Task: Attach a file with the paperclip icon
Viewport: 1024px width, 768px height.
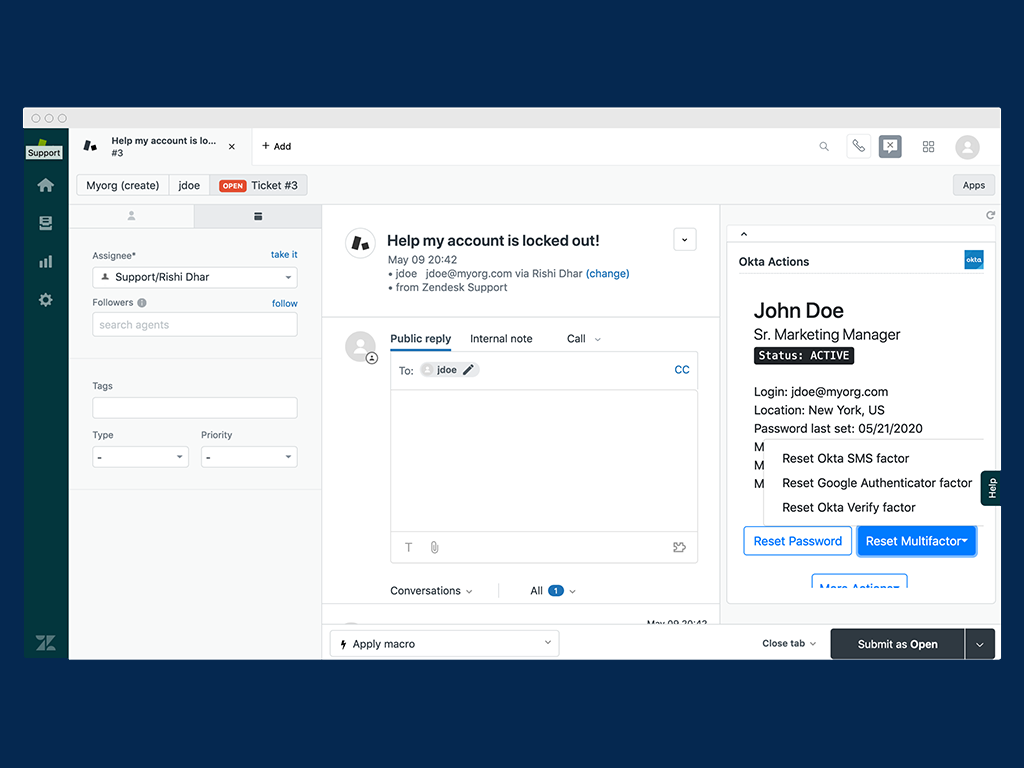Action: [434, 547]
